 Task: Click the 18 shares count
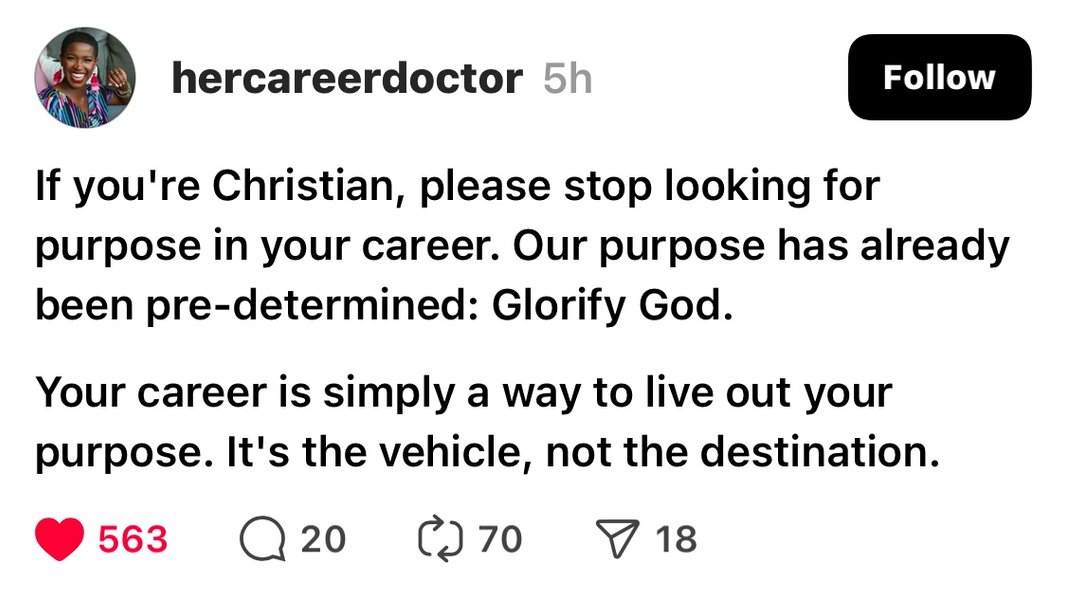click(x=676, y=539)
